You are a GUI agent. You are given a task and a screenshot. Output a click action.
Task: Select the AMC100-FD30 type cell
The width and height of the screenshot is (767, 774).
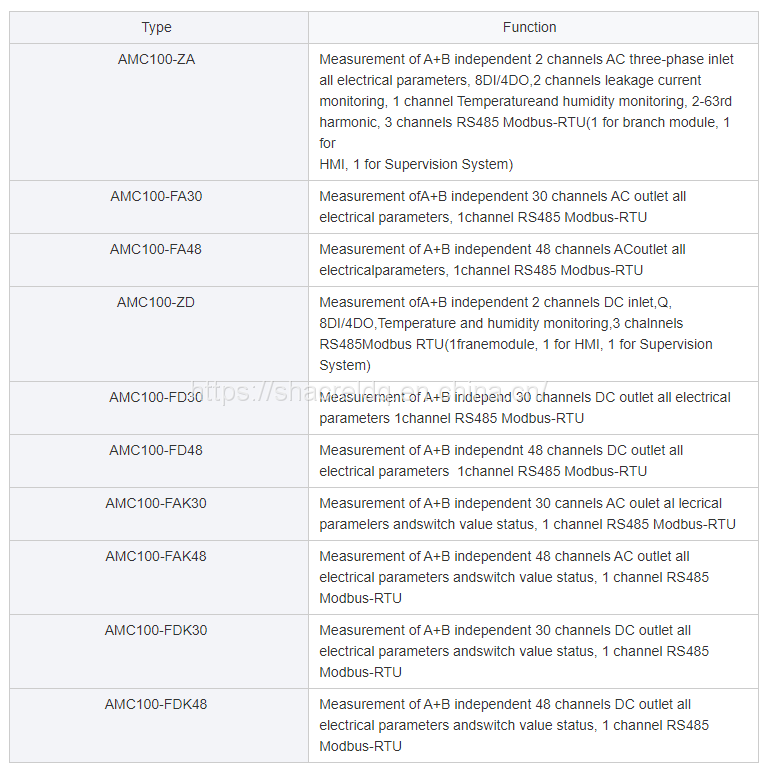(x=156, y=397)
